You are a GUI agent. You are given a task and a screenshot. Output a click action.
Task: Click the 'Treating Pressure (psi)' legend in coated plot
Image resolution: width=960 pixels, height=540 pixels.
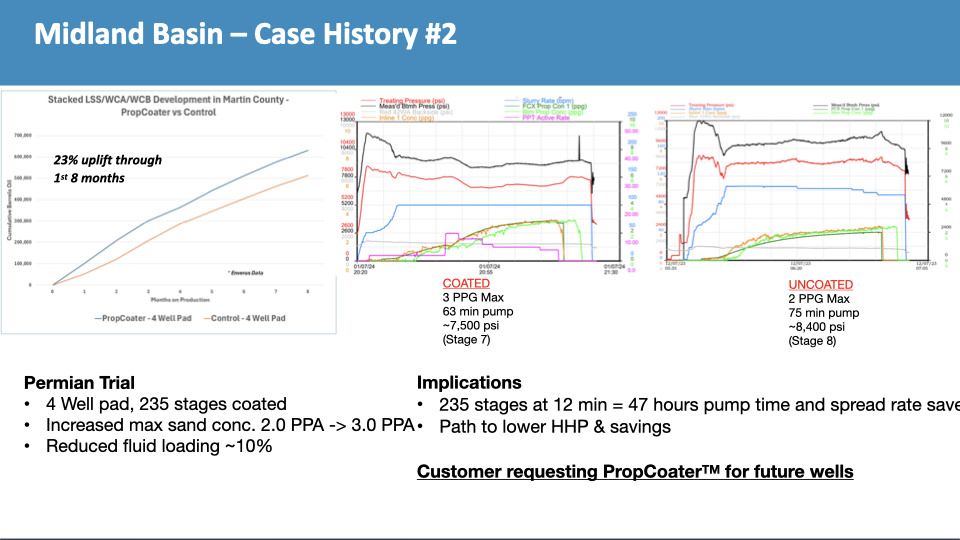click(411, 101)
